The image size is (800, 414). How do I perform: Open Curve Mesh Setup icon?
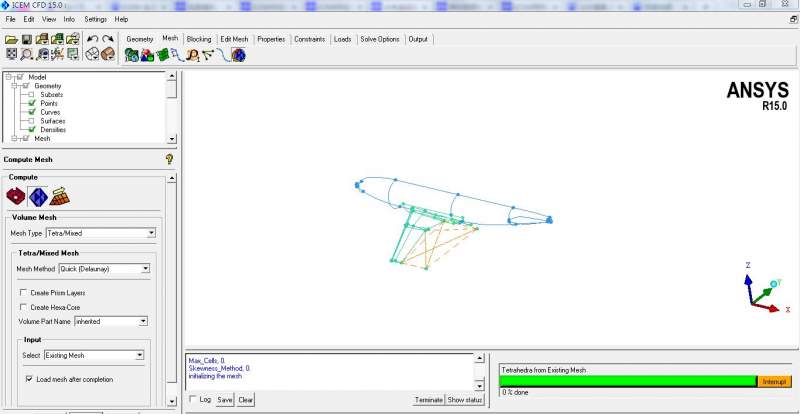pyautogui.click(x=177, y=55)
